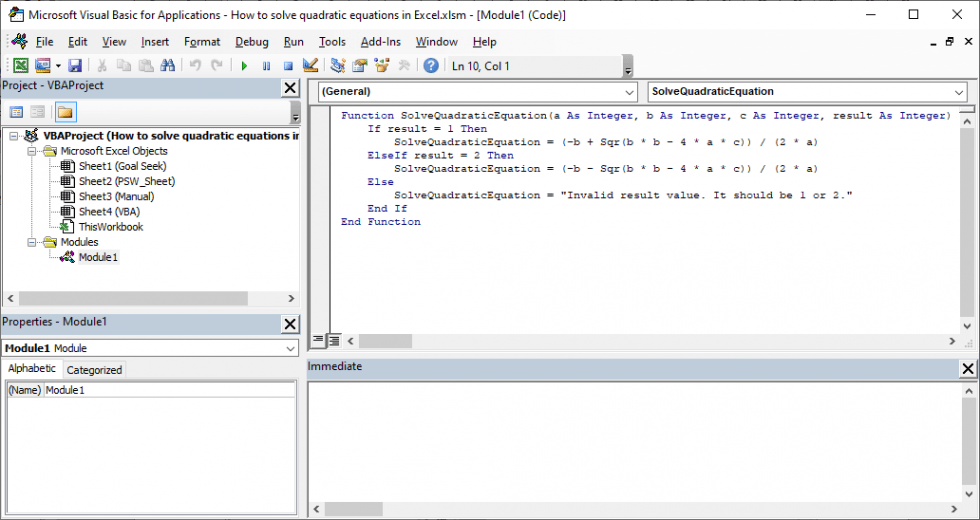Click the VBA app icon beside File
The image size is (980, 520).
coord(20,42)
